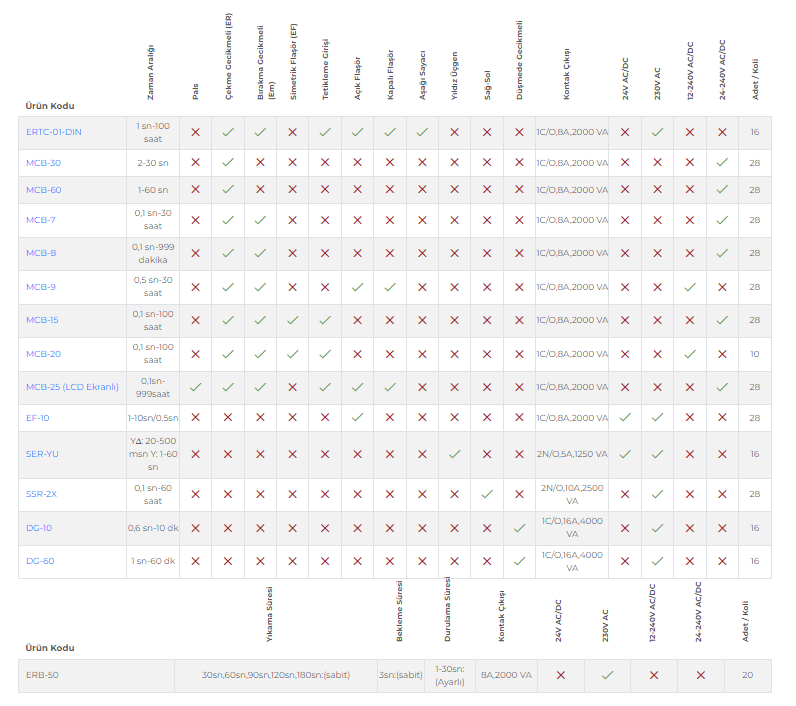Click MCB-60's 24-240V AC/DC checkmark
The height and width of the screenshot is (706, 796).
click(722, 189)
